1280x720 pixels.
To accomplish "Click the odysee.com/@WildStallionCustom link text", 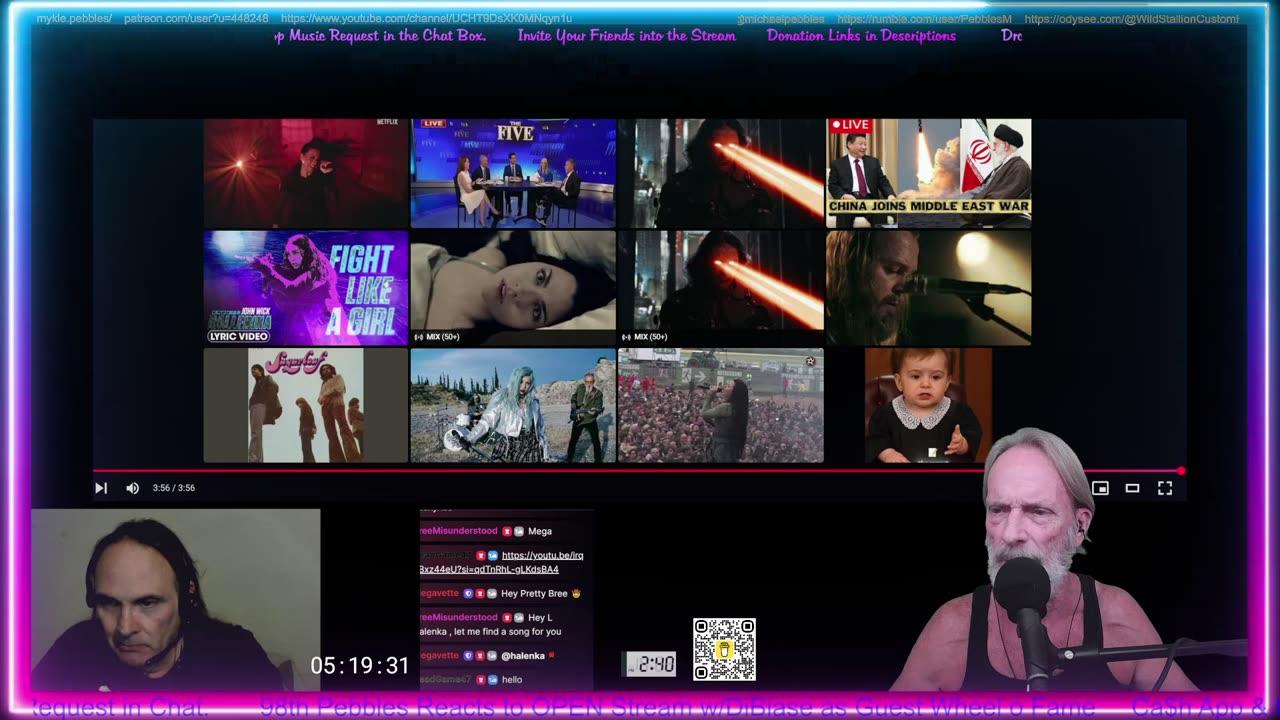I will 1132,18.
